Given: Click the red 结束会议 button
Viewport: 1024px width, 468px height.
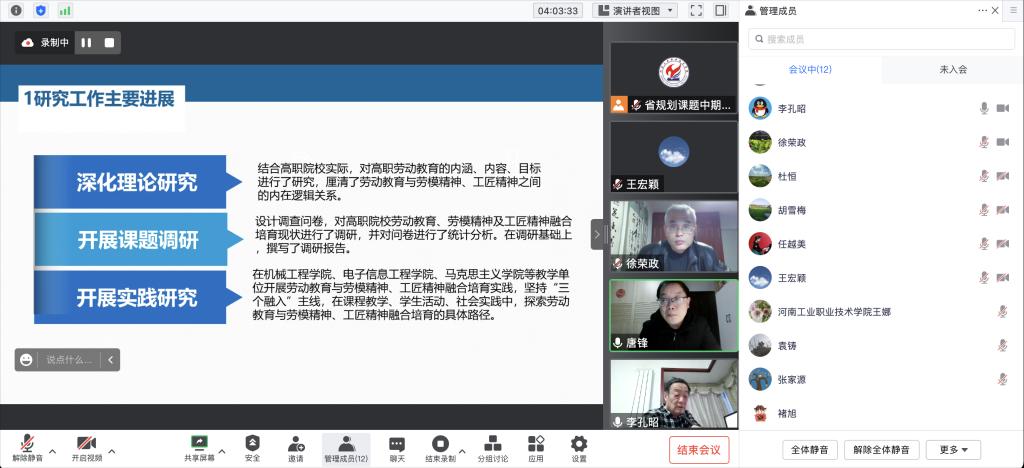Looking at the screenshot, I should [699, 449].
